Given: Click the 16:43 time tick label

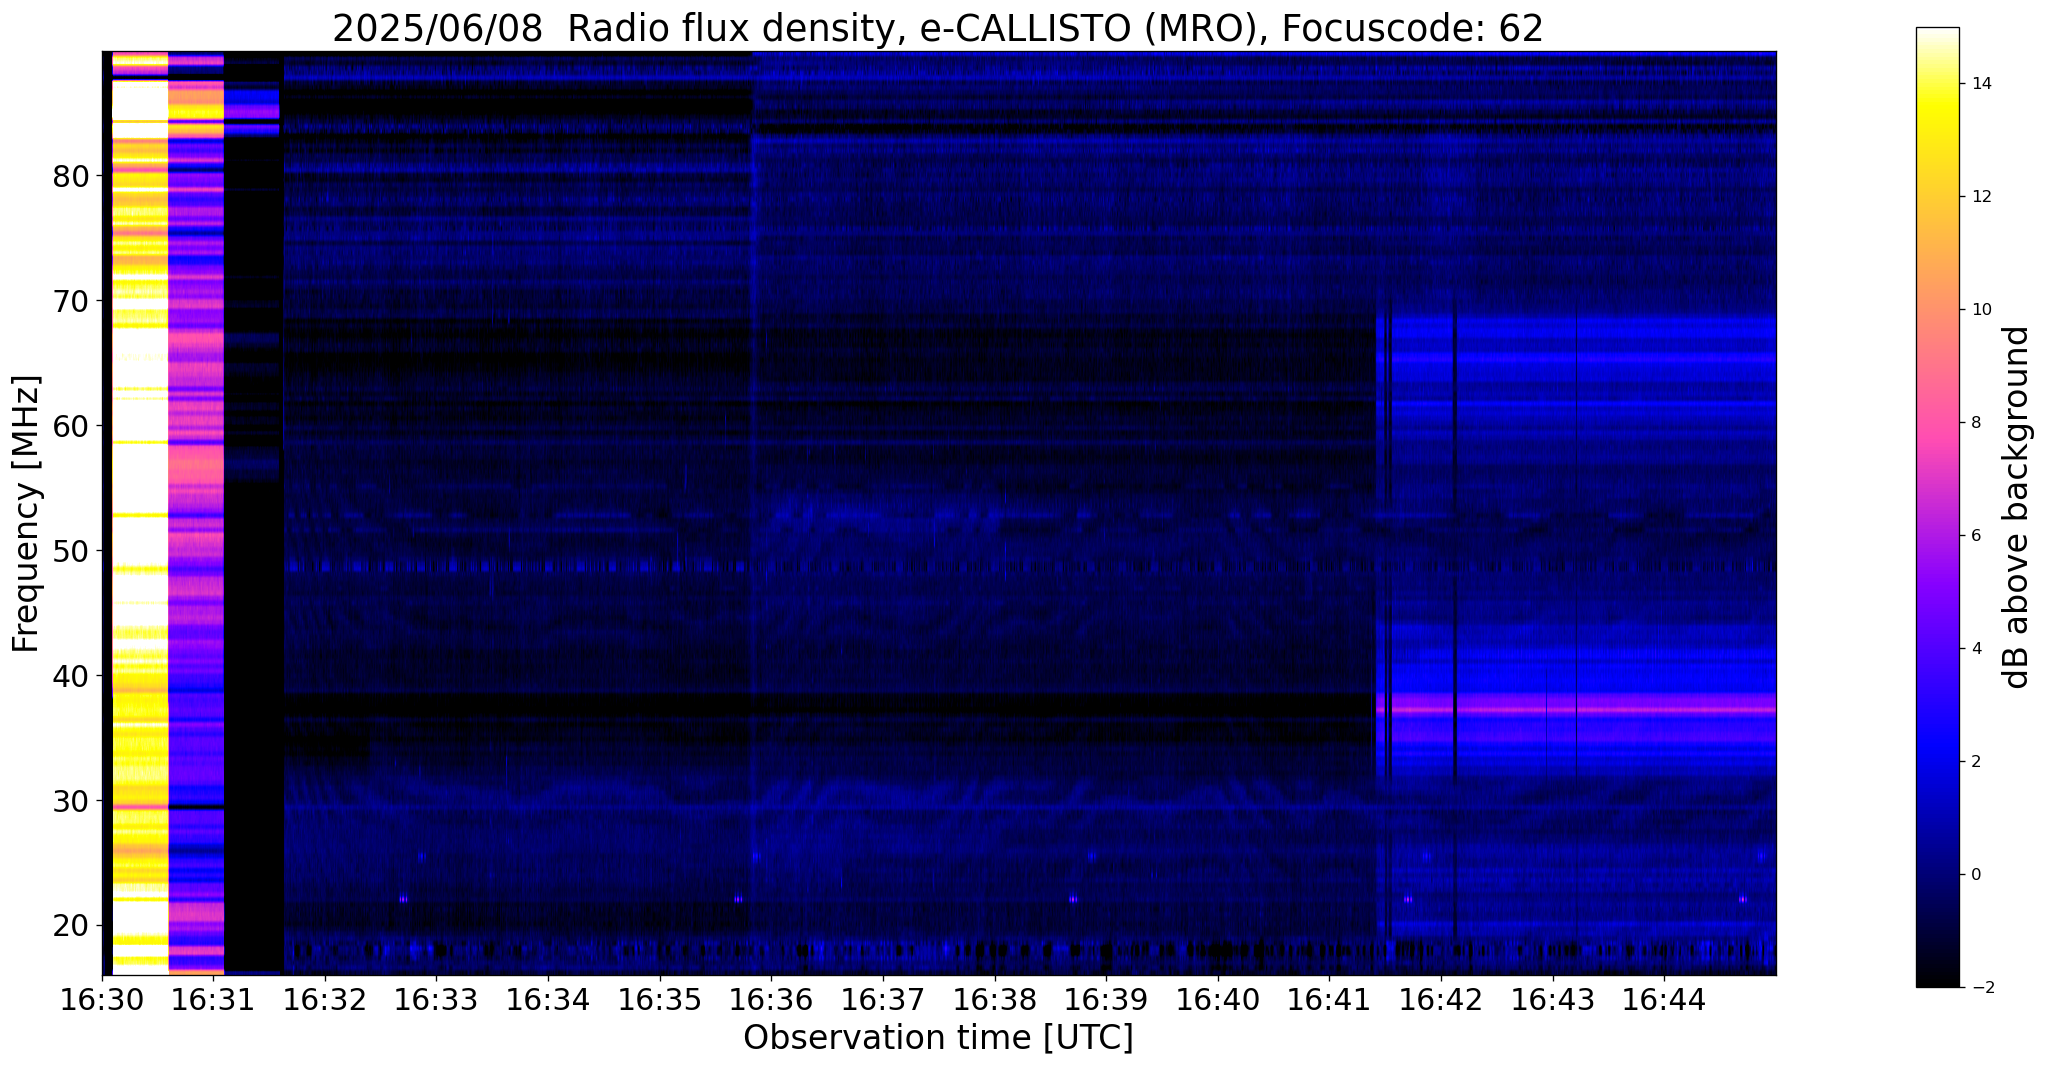Looking at the screenshot, I should pyautogui.click(x=1553, y=998).
